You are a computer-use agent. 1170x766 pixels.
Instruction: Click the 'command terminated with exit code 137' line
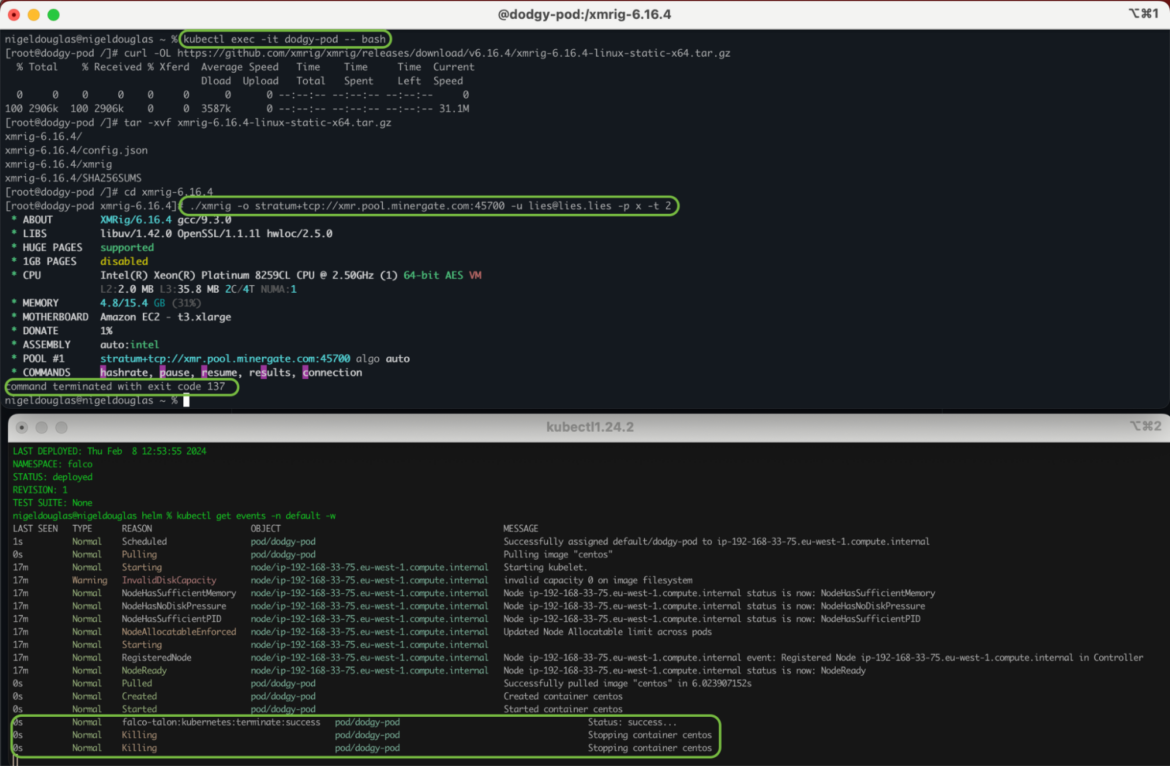point(116,386)
